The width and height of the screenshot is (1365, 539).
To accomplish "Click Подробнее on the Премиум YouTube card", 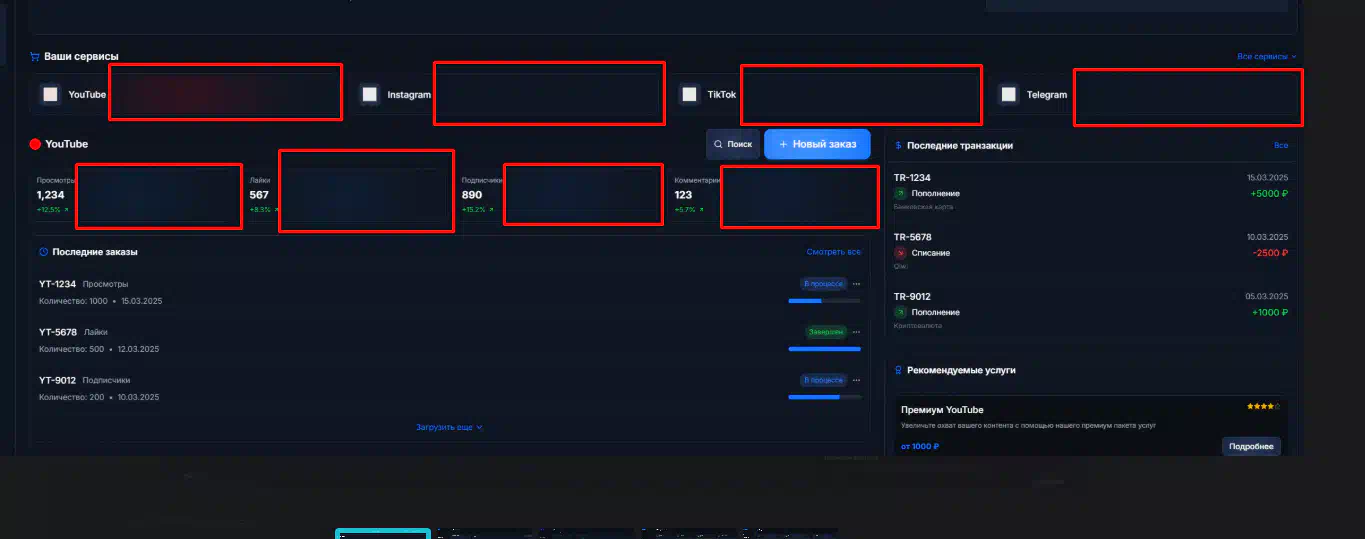I will [1251, 446].
